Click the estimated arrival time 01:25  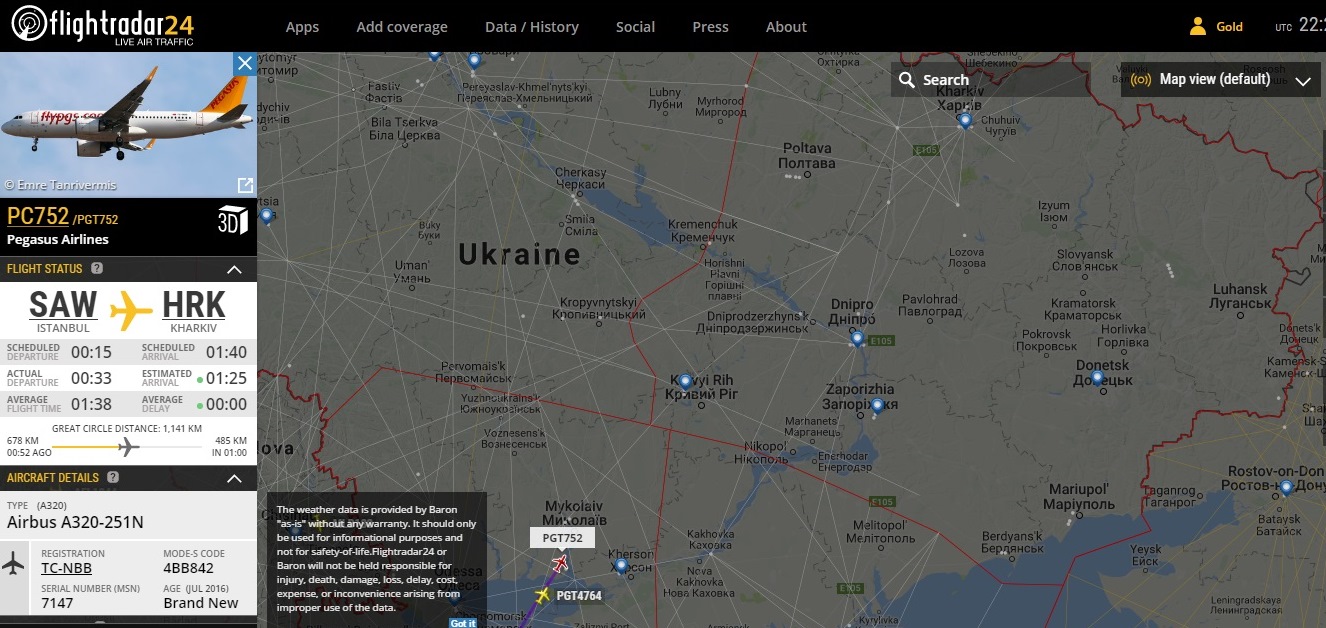tap(226, 378)
